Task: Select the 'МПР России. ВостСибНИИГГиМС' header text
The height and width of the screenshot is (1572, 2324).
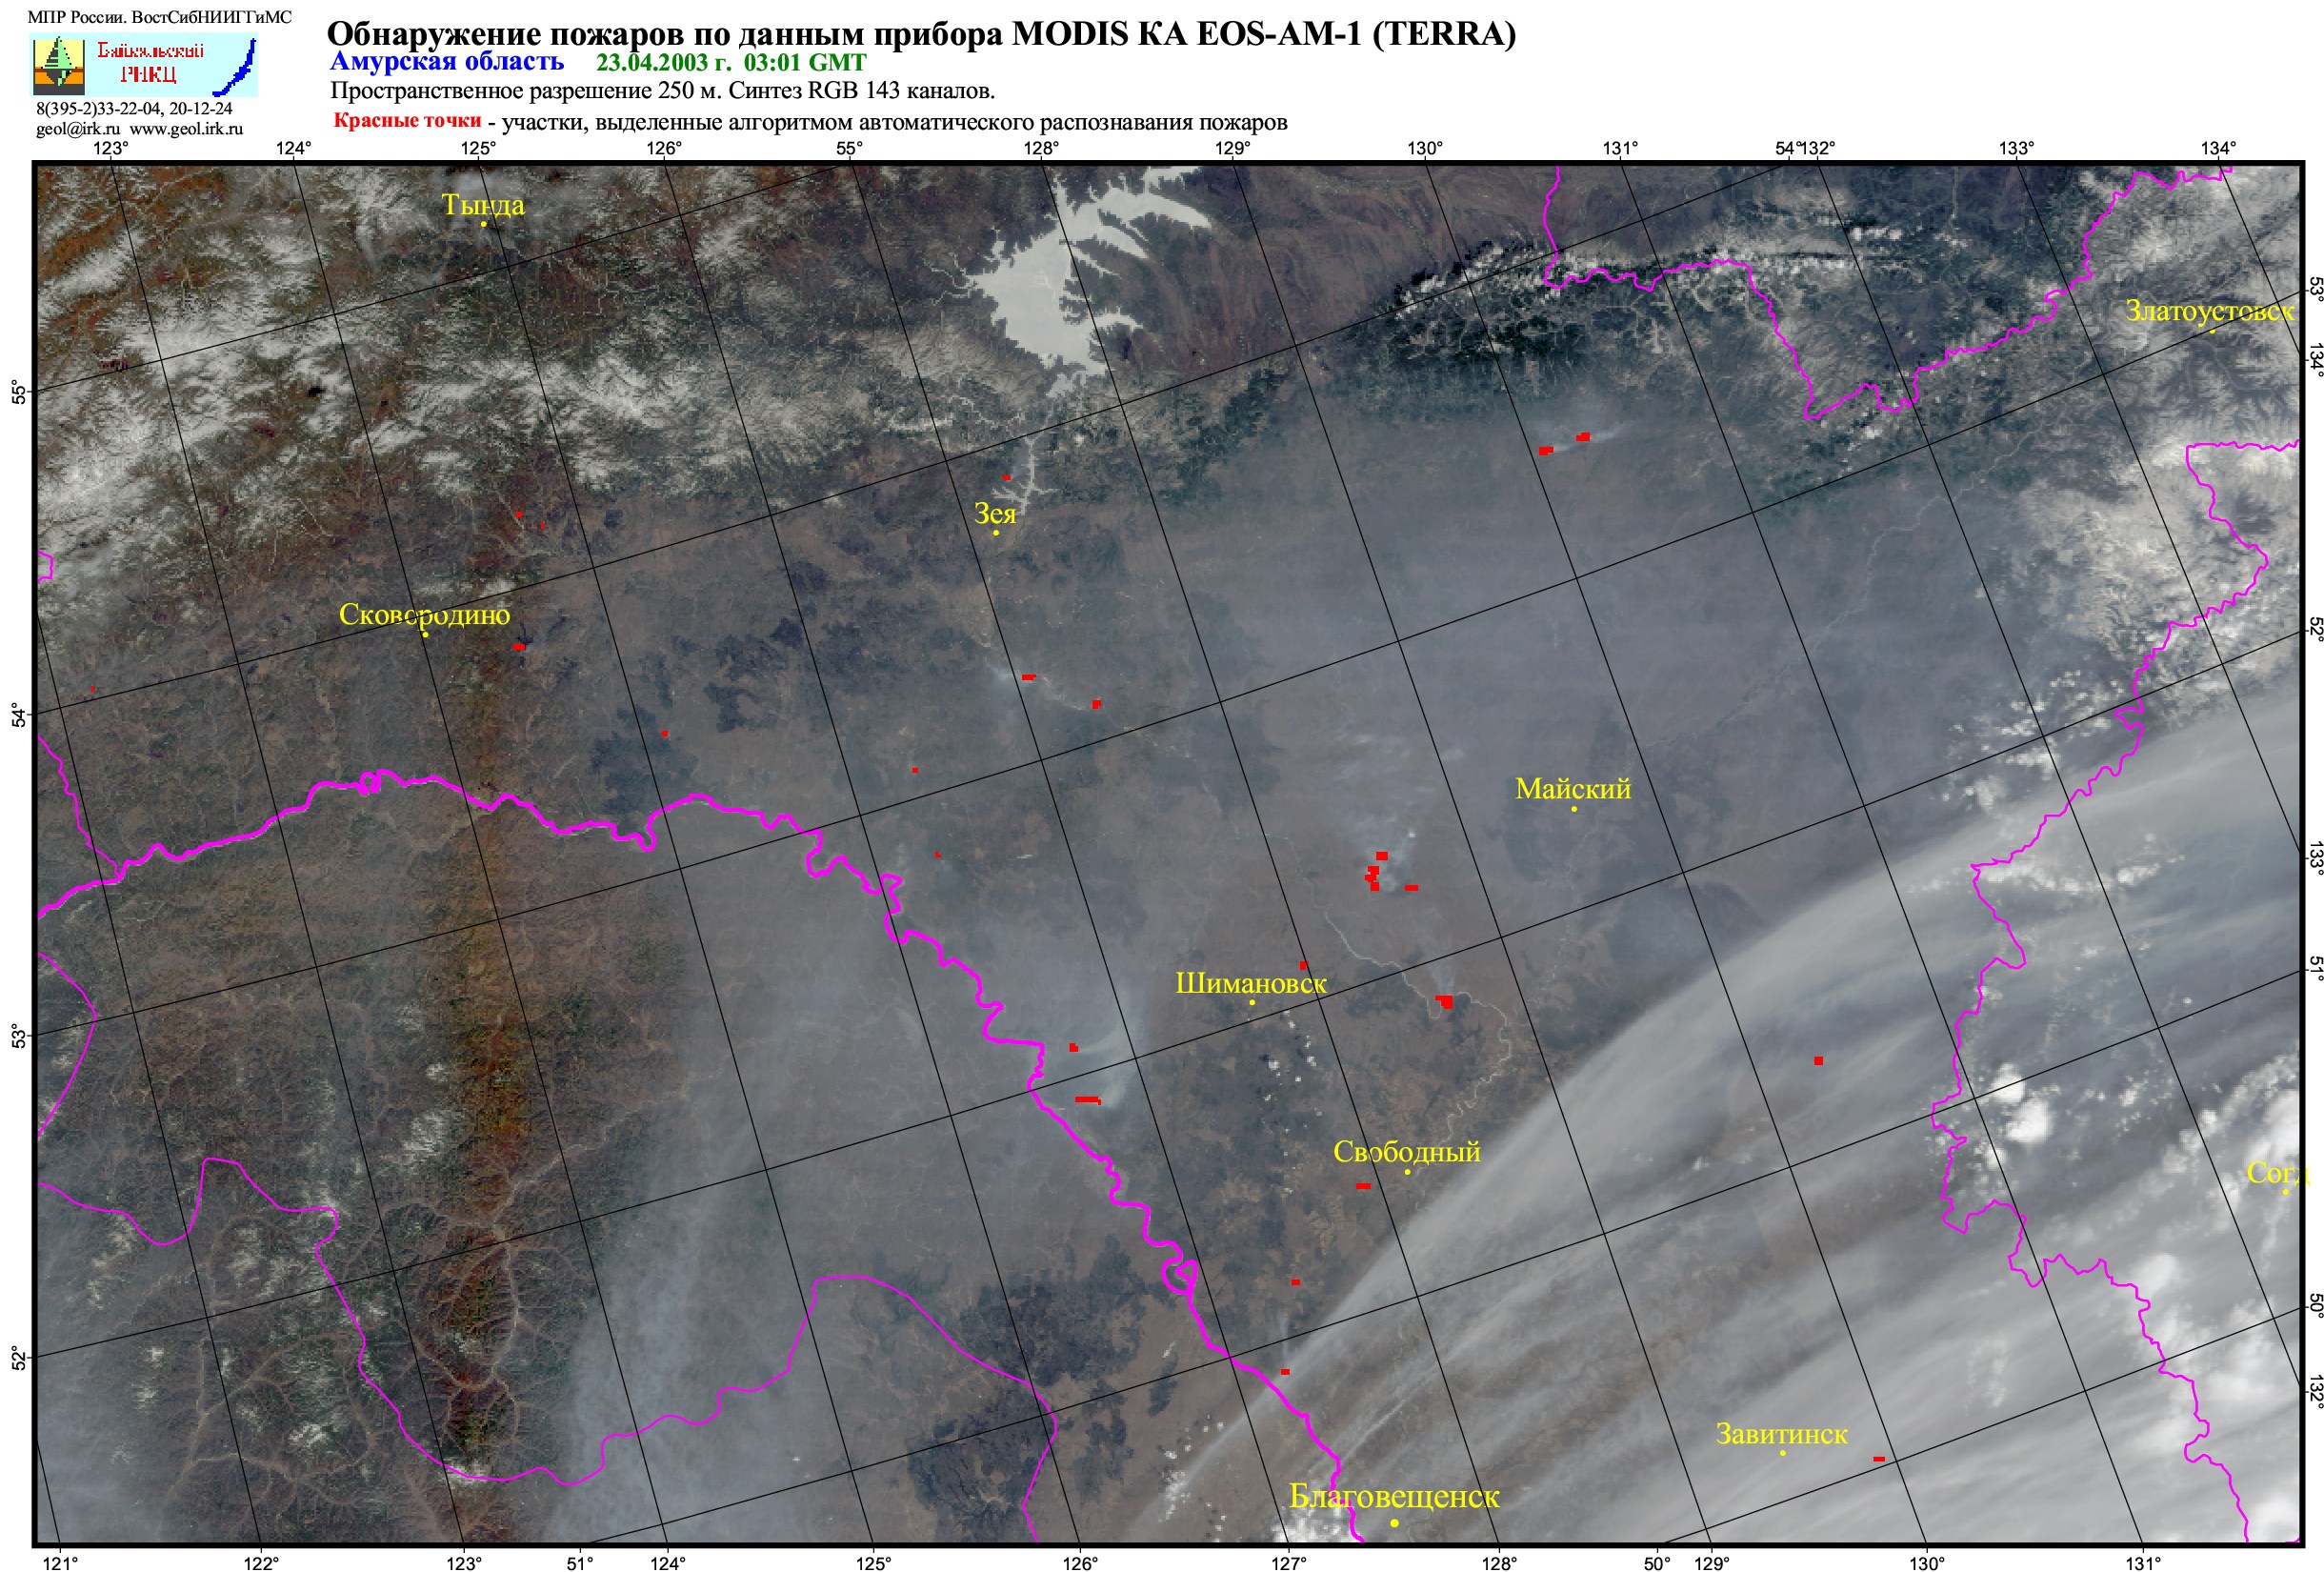Action: (160, 17)
